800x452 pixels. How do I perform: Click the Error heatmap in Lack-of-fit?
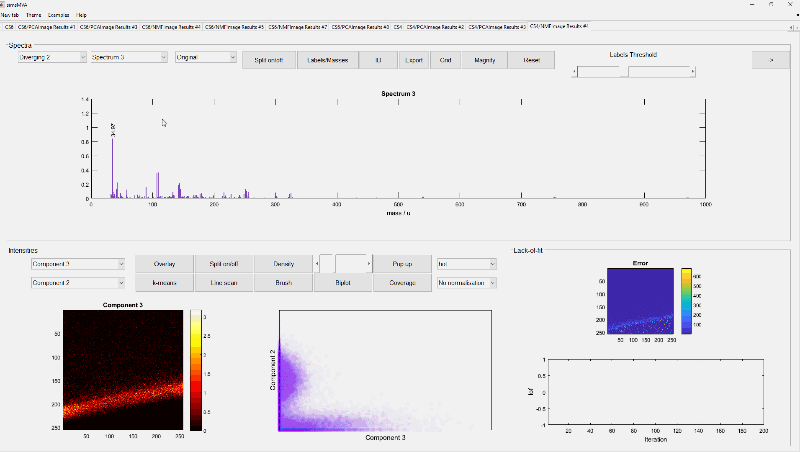[641, 302]
